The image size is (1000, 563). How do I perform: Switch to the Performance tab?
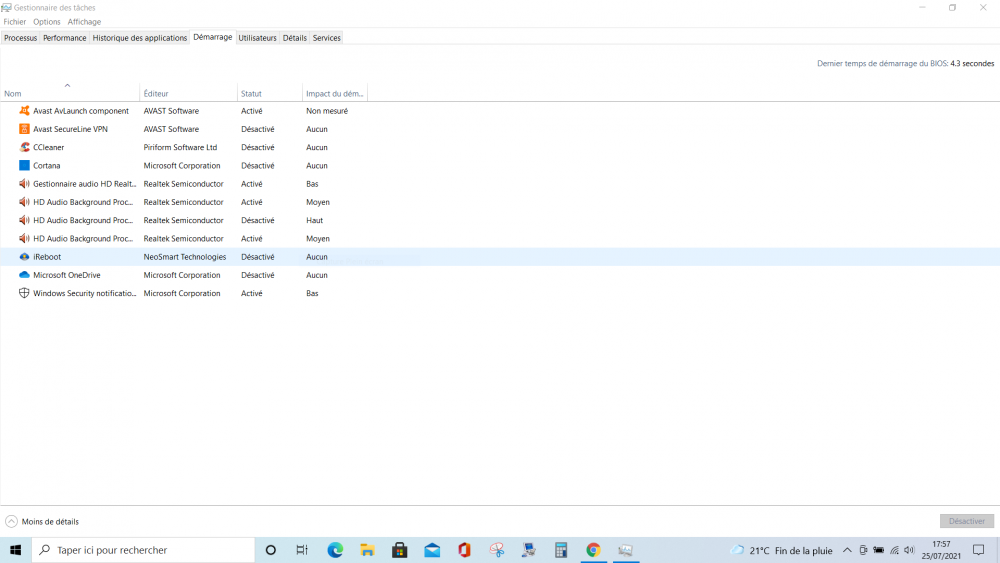coord(64,38)
